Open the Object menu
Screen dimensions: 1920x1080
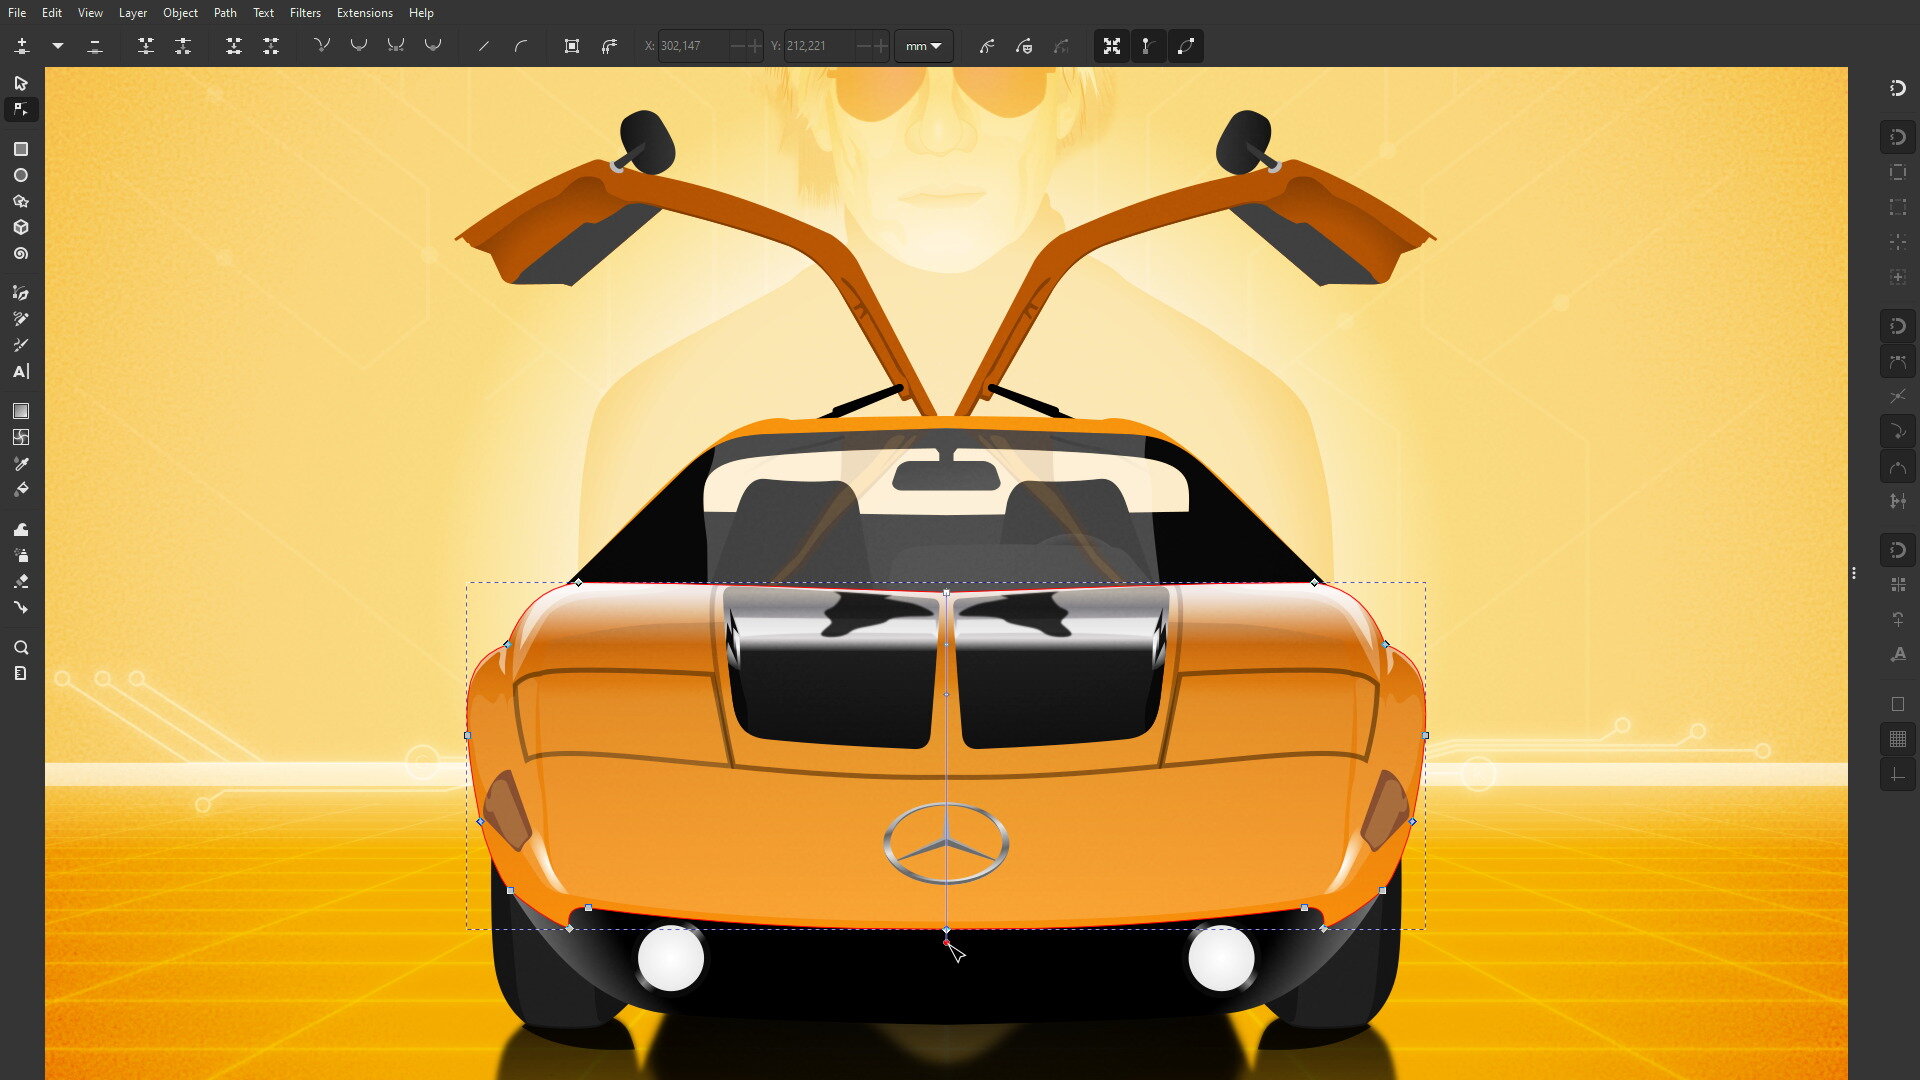(180, 13)
